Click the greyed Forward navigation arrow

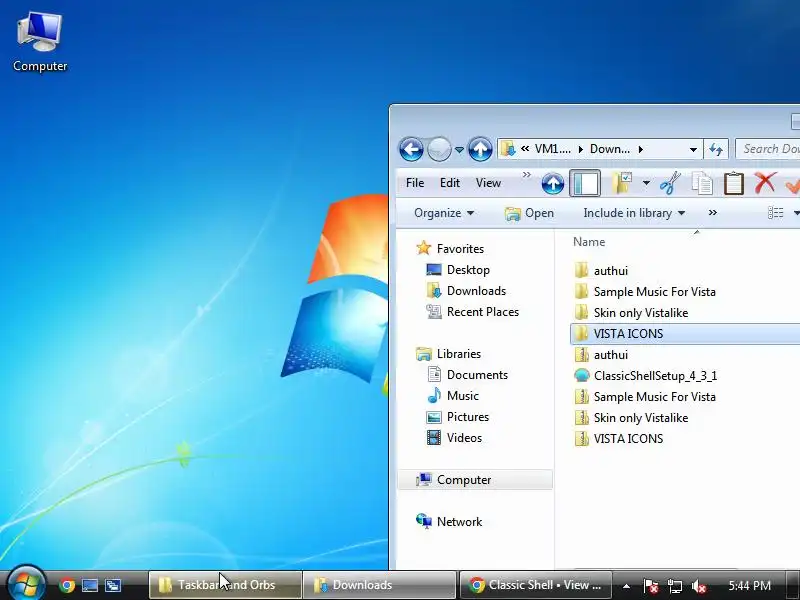(439, 149)
